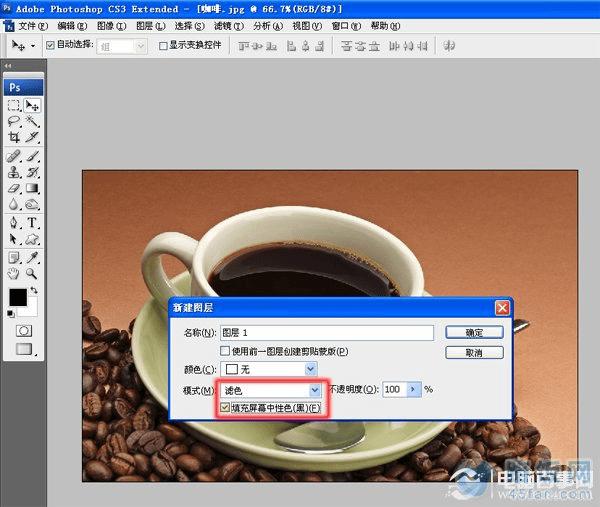Confirm new layer with 确定 button
Viewport: 600px width, 507px height.
point(474,333)
